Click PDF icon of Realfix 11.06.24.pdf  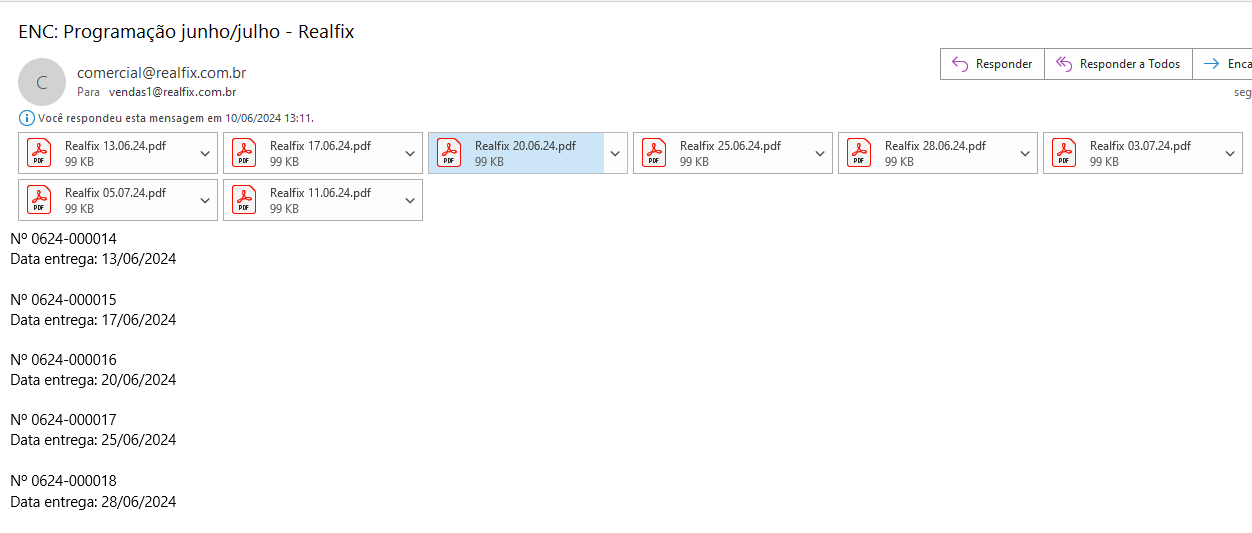point(244,200)
